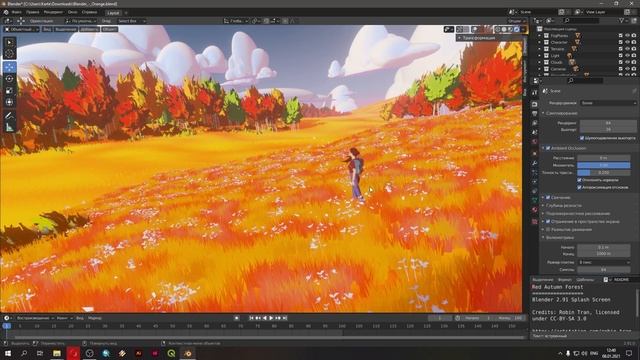Click the AO distance value field

(x=604, y=158)
